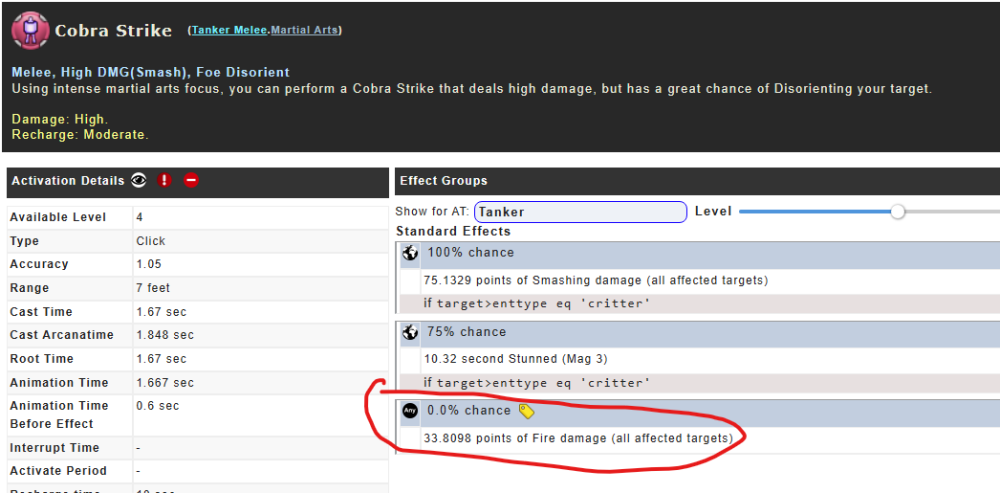1000x493 pixels.
Task: Click the black Any icon on 0.0% chance
Action: (x=410, y=411)
